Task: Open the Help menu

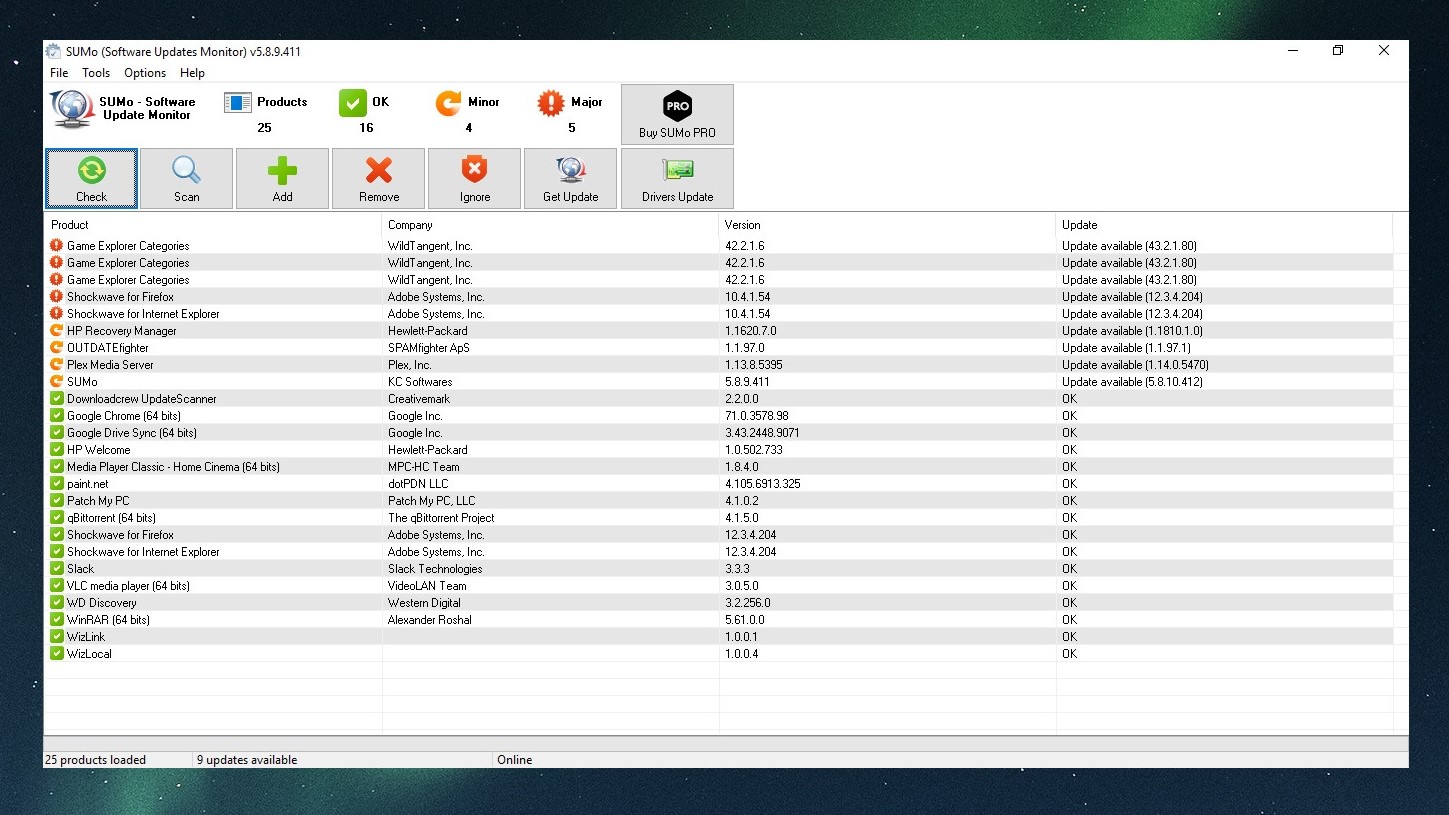Action: (192, 73)
